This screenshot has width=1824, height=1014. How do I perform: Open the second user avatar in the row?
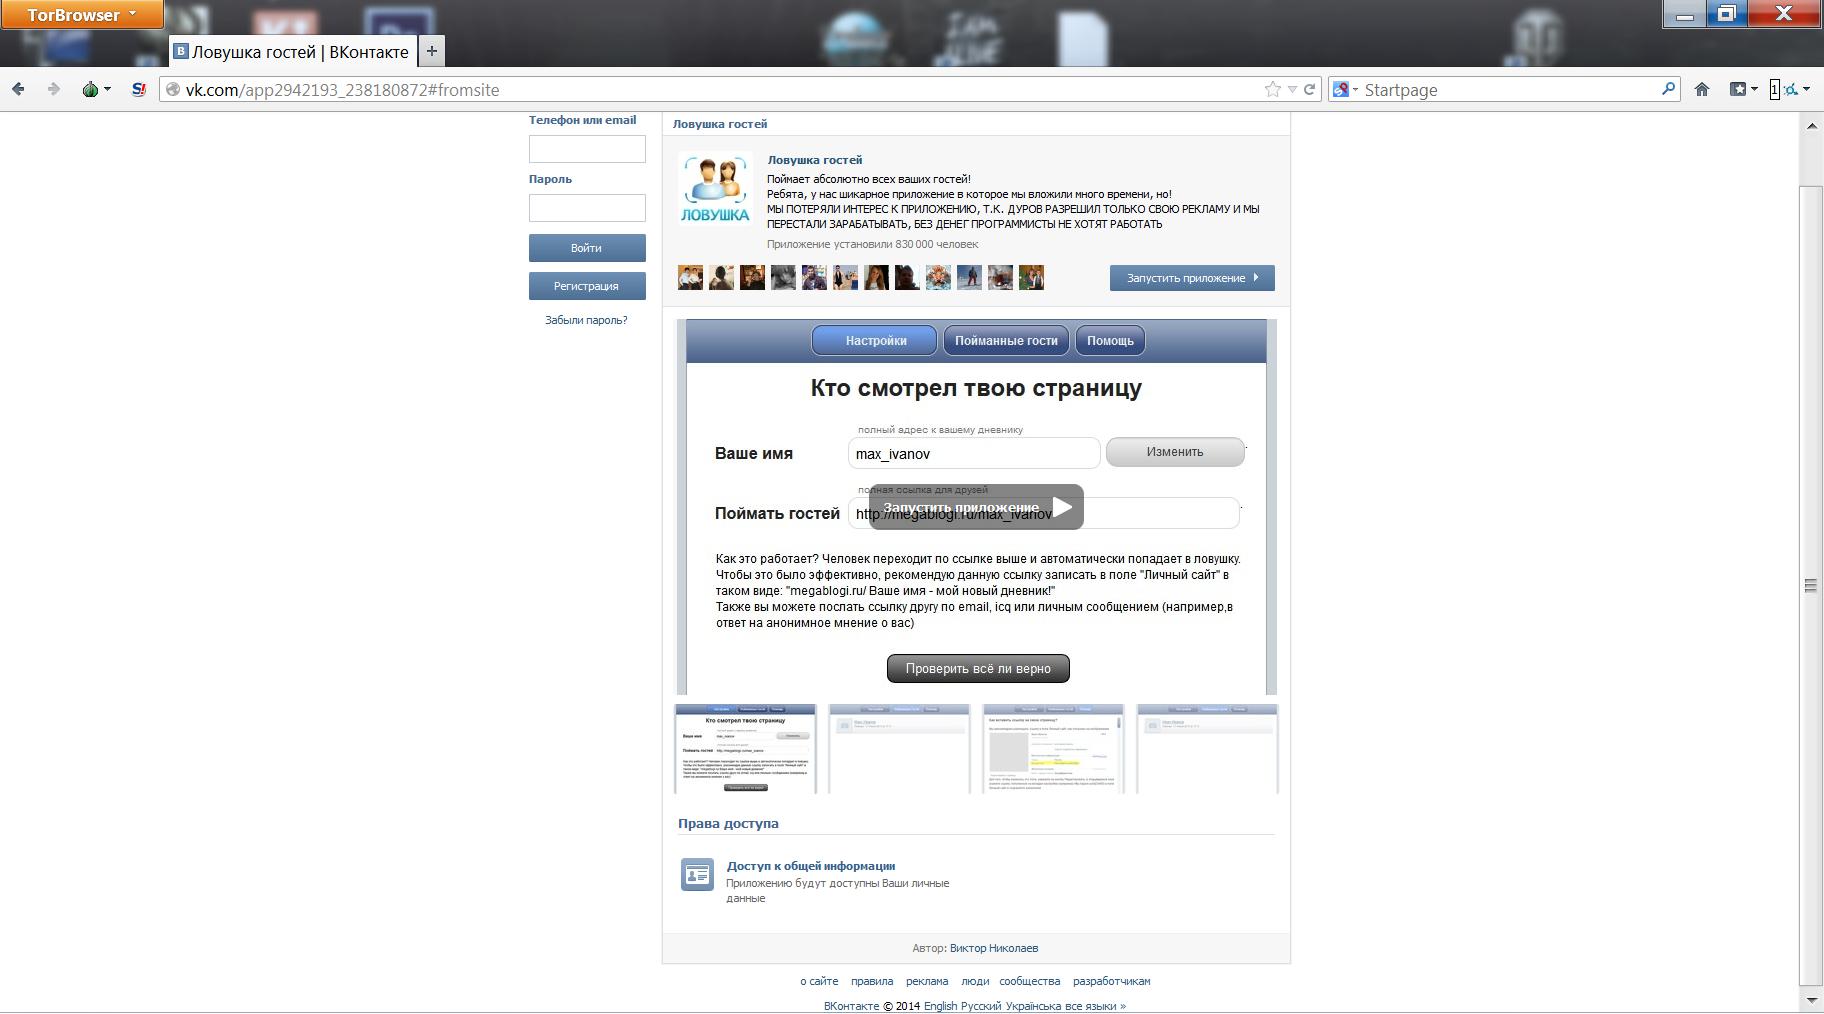(721, 278)
